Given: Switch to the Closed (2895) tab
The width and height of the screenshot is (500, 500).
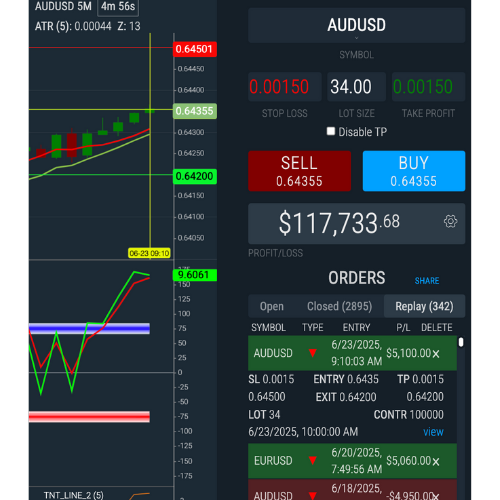Looking at the screenshot, I should coord(339,306).
